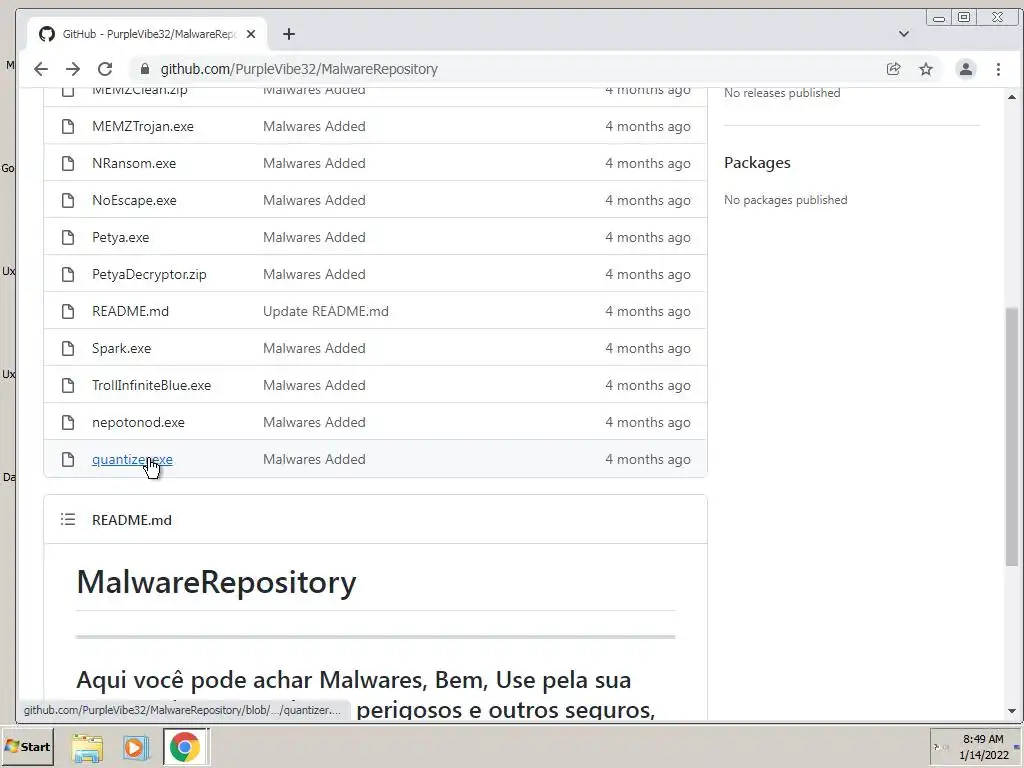The image size is (1024, 768).
Task: Bookmark this page with the star icon
Action: (x=926, y=69)
